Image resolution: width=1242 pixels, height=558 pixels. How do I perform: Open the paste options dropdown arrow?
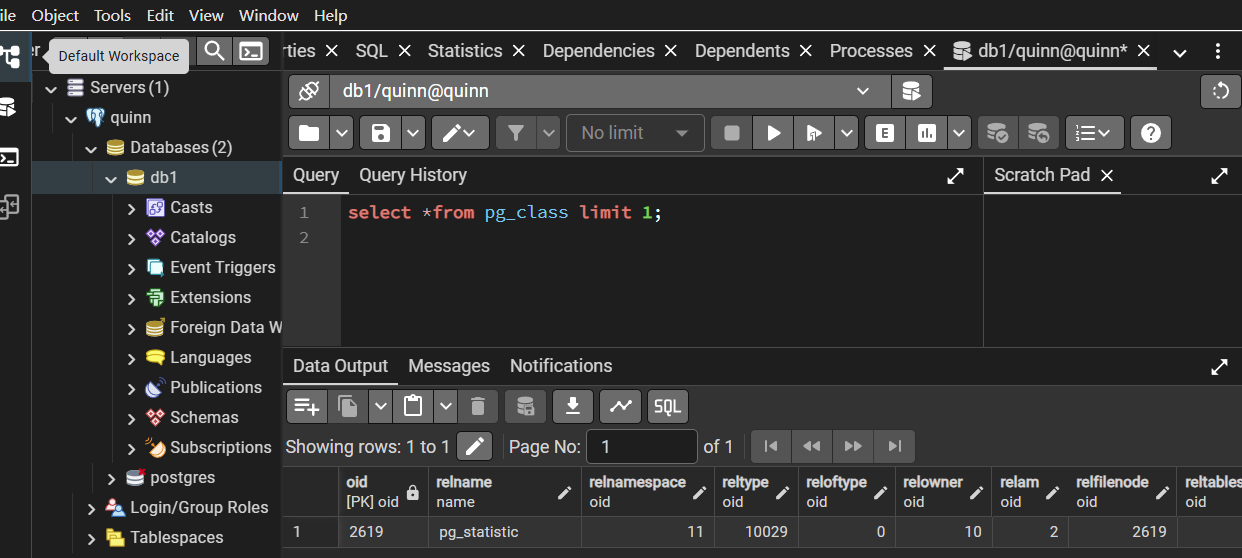(446, 406)
